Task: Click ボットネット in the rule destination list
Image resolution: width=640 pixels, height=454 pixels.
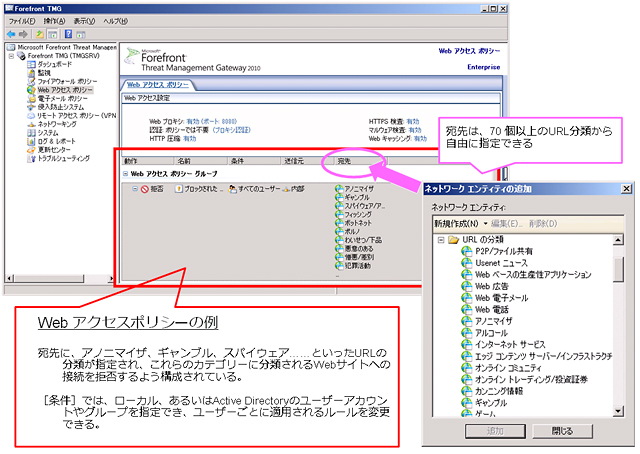Action: [358, 223]
